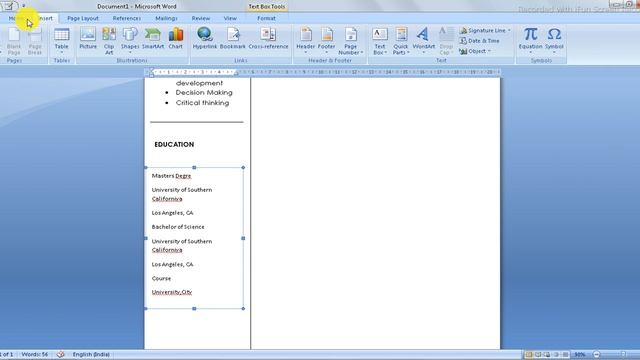
Task: Click the zoom percentage value
Action: pos(580,355)
